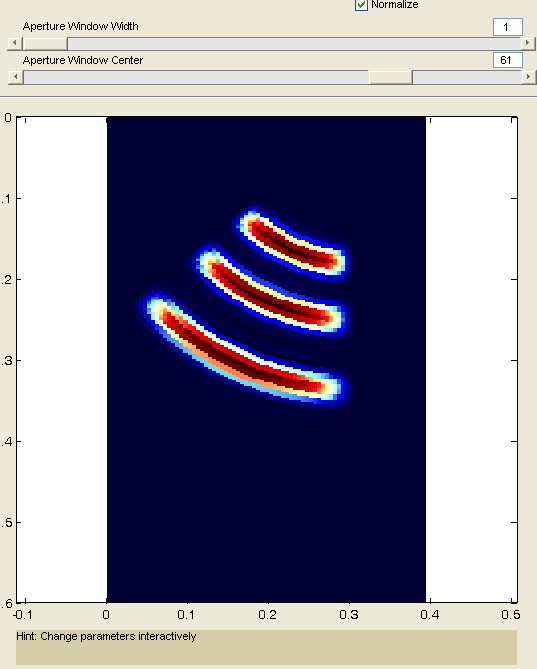Click the Center slider track right of the thumb

(x=467, y=77)
